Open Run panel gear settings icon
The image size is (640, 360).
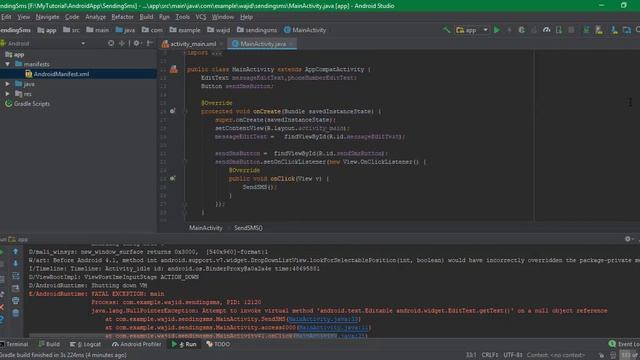(628, 239)
